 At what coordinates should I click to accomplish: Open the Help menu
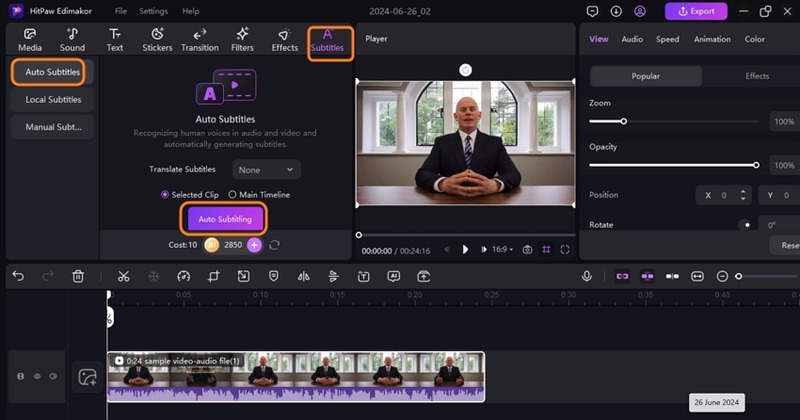tap(191, 11)
